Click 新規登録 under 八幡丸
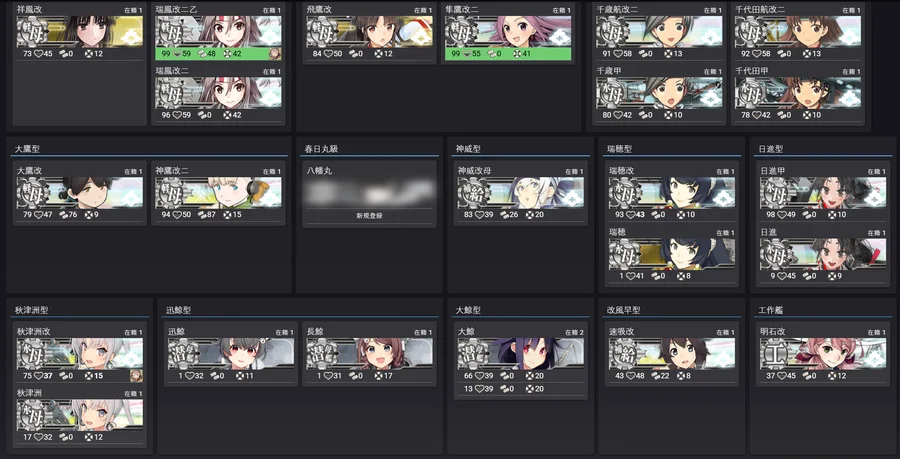900x459 pixels. coord(369,216)
